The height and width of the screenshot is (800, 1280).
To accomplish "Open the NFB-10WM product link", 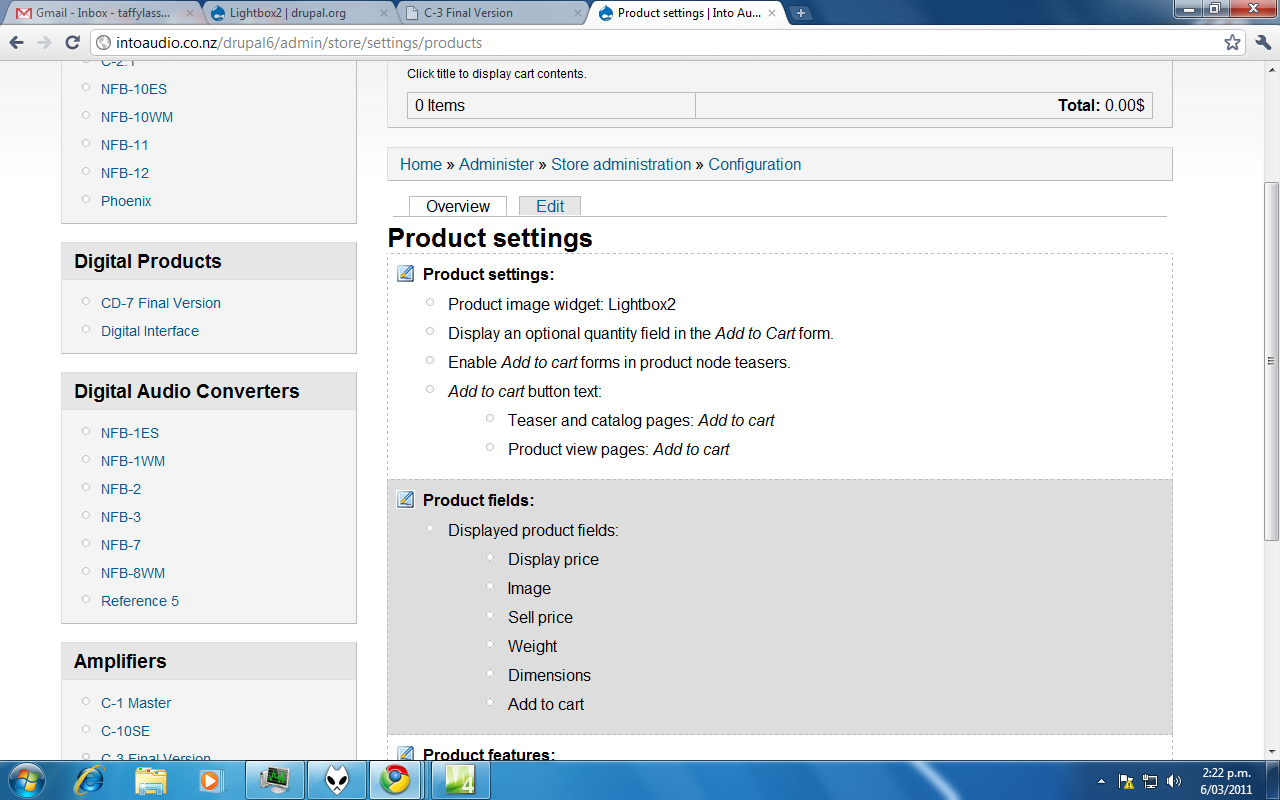I will click(x=137, y=117).
